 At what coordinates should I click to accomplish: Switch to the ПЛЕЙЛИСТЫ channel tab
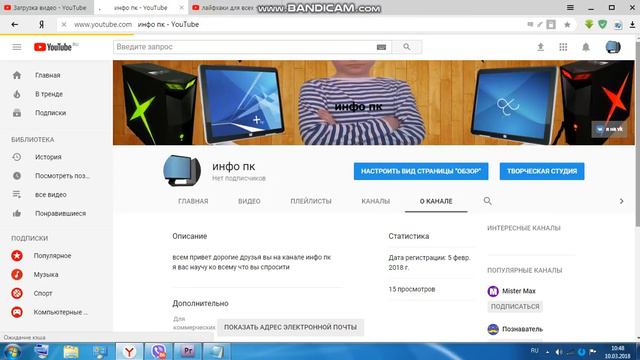[311, 201]
